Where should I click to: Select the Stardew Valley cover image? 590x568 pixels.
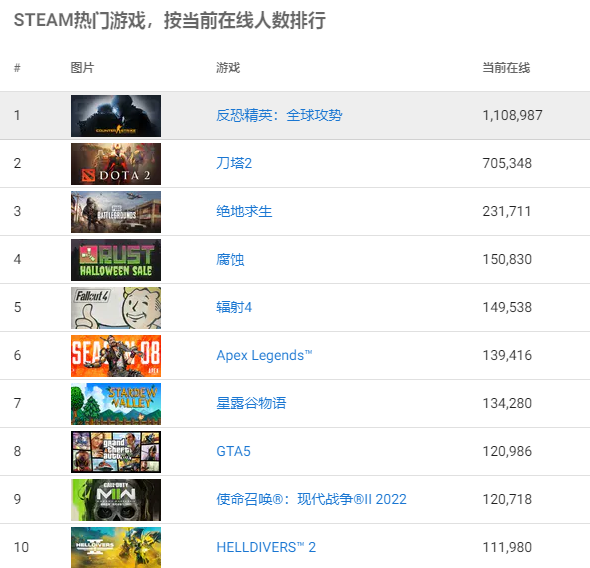click(116, 404)
